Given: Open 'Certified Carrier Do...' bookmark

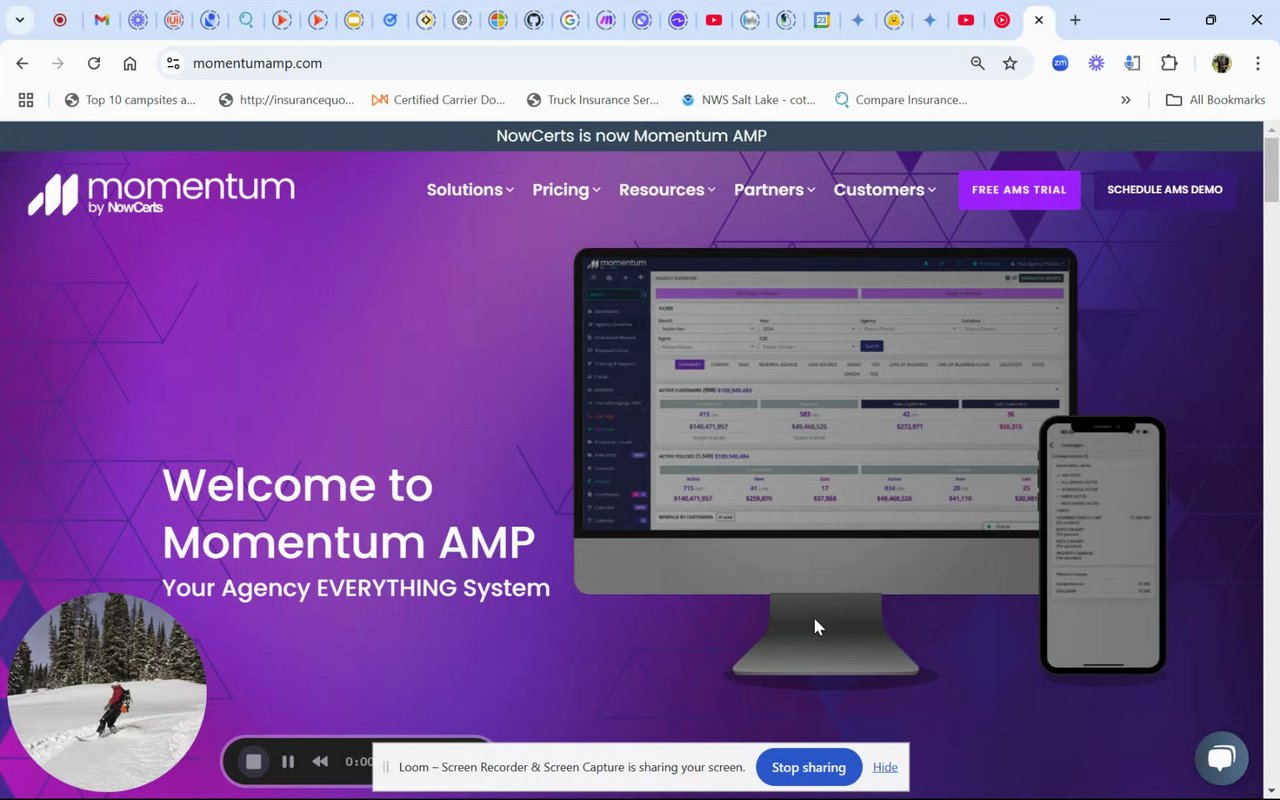Looking at the screenshot, I should click(438, 100).
